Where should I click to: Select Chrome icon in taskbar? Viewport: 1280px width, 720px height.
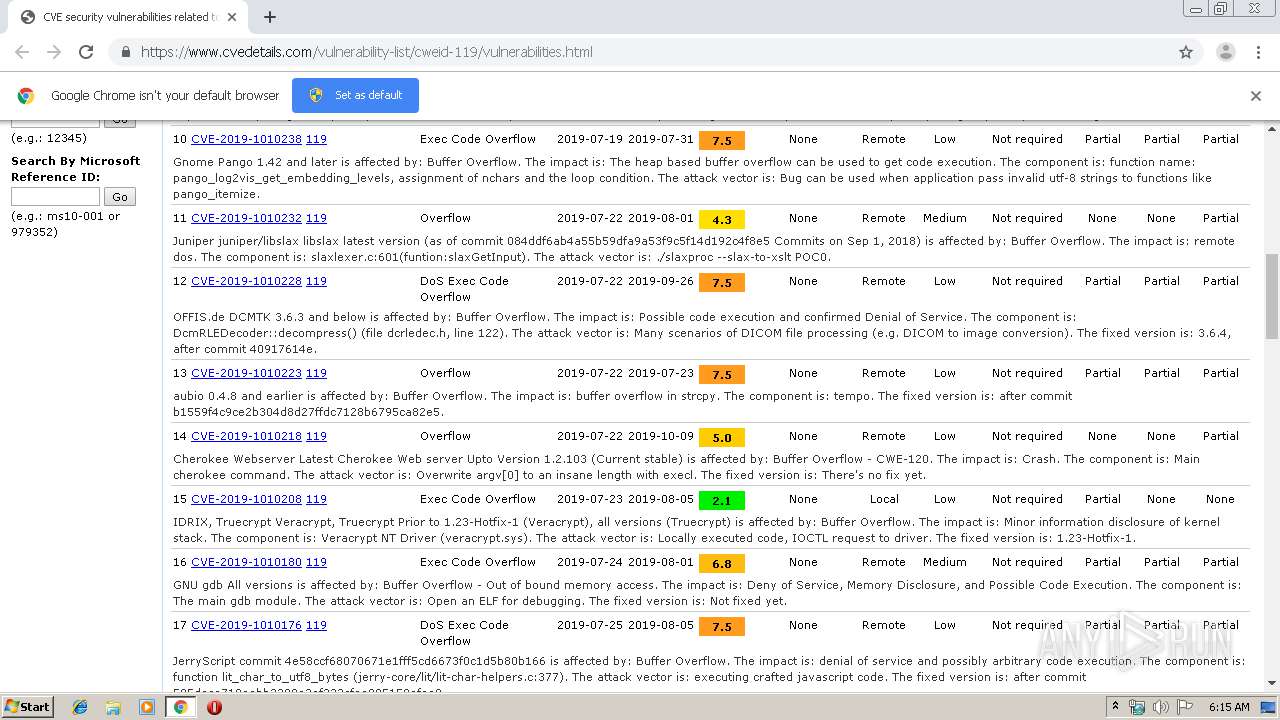click(180, 707)
